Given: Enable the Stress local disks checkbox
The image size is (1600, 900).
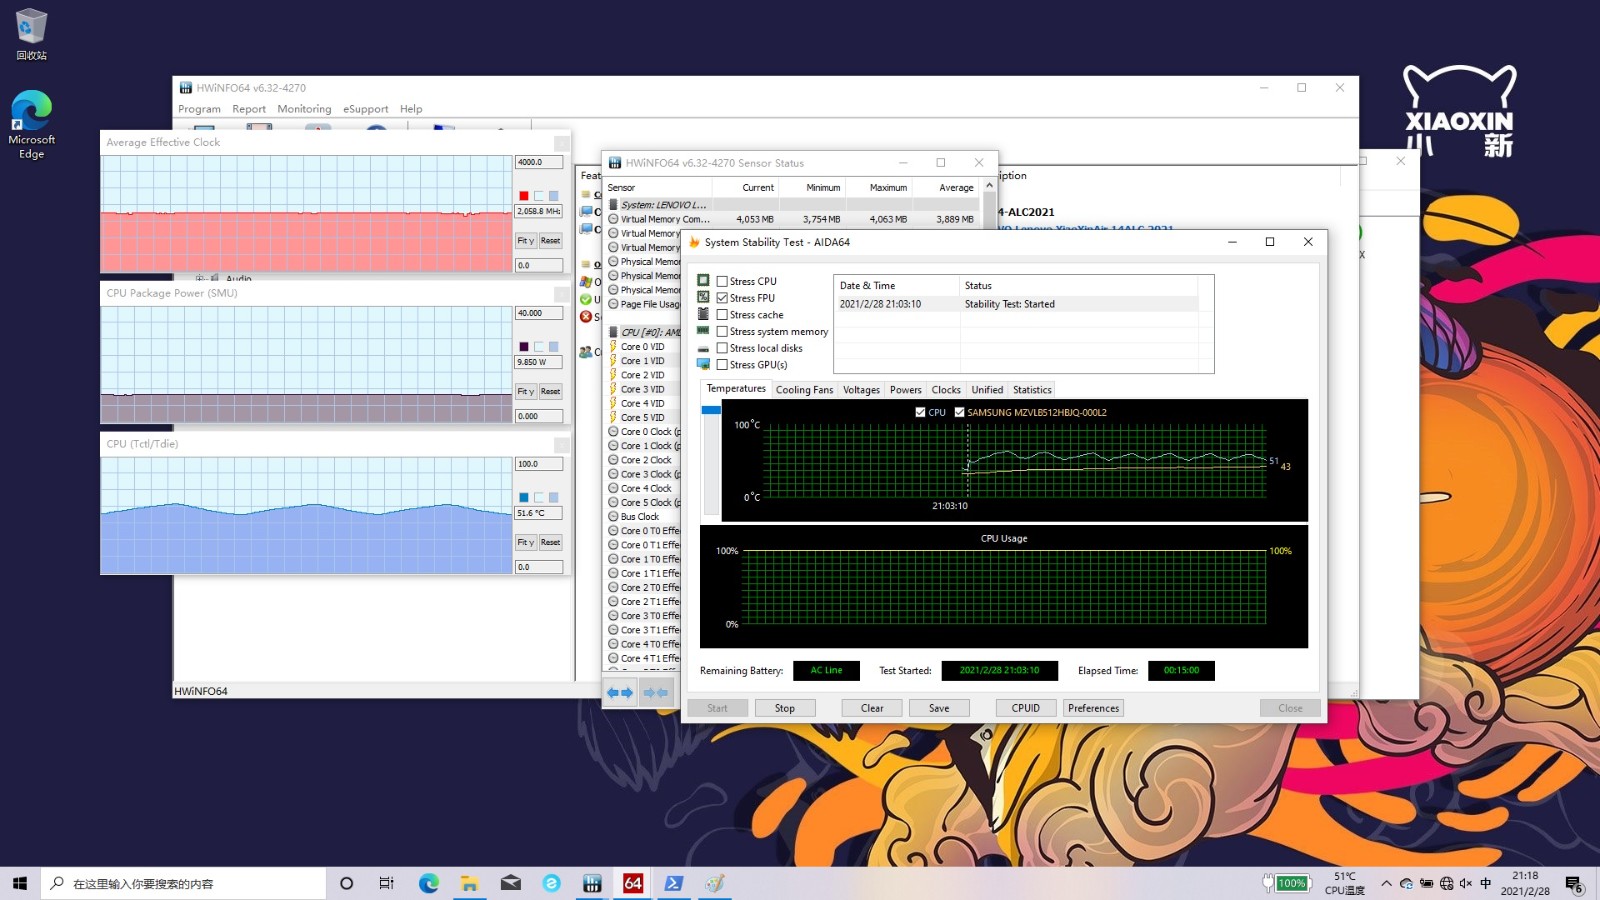Looking at the screenshot, I should click(722, 348).
